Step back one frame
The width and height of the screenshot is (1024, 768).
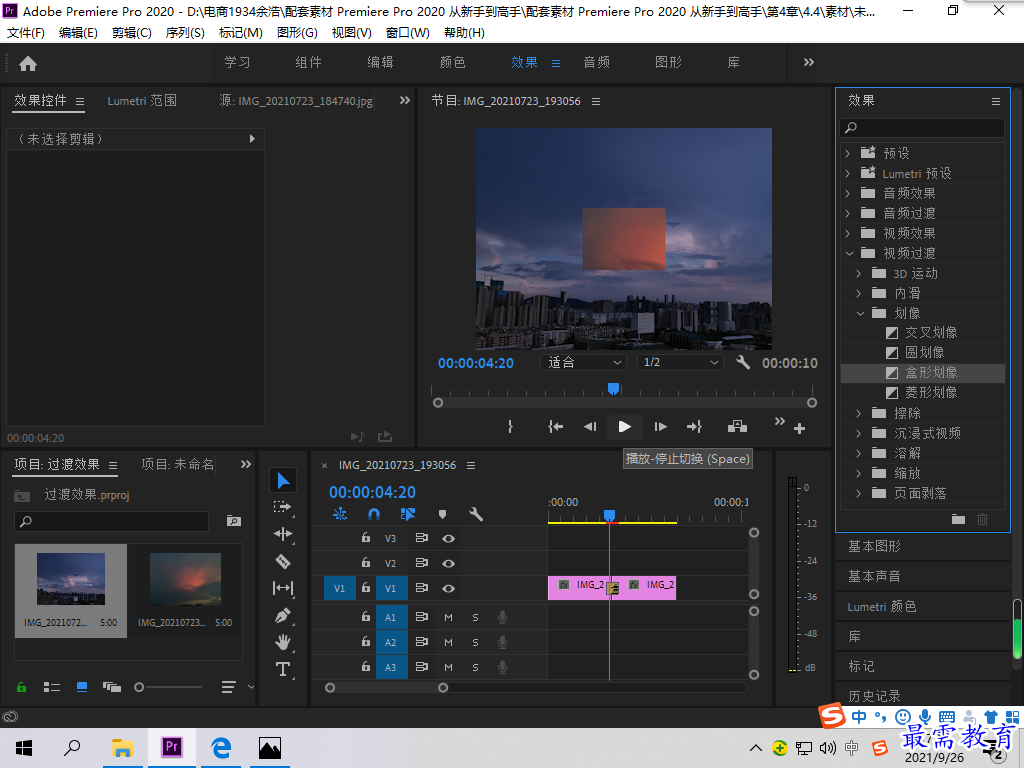point(590,426)
